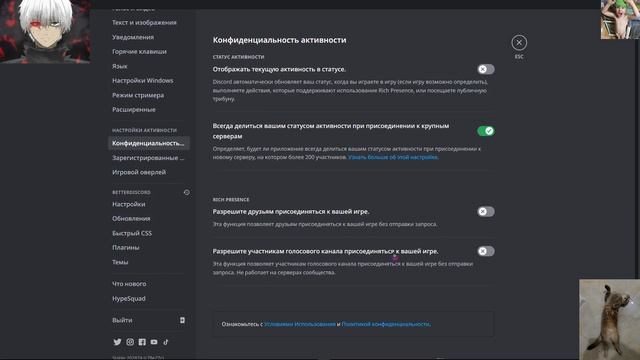Click the BetterDiscord changelog history icon
The height and width of the screenshot is (360, 640).
(187, 192)
